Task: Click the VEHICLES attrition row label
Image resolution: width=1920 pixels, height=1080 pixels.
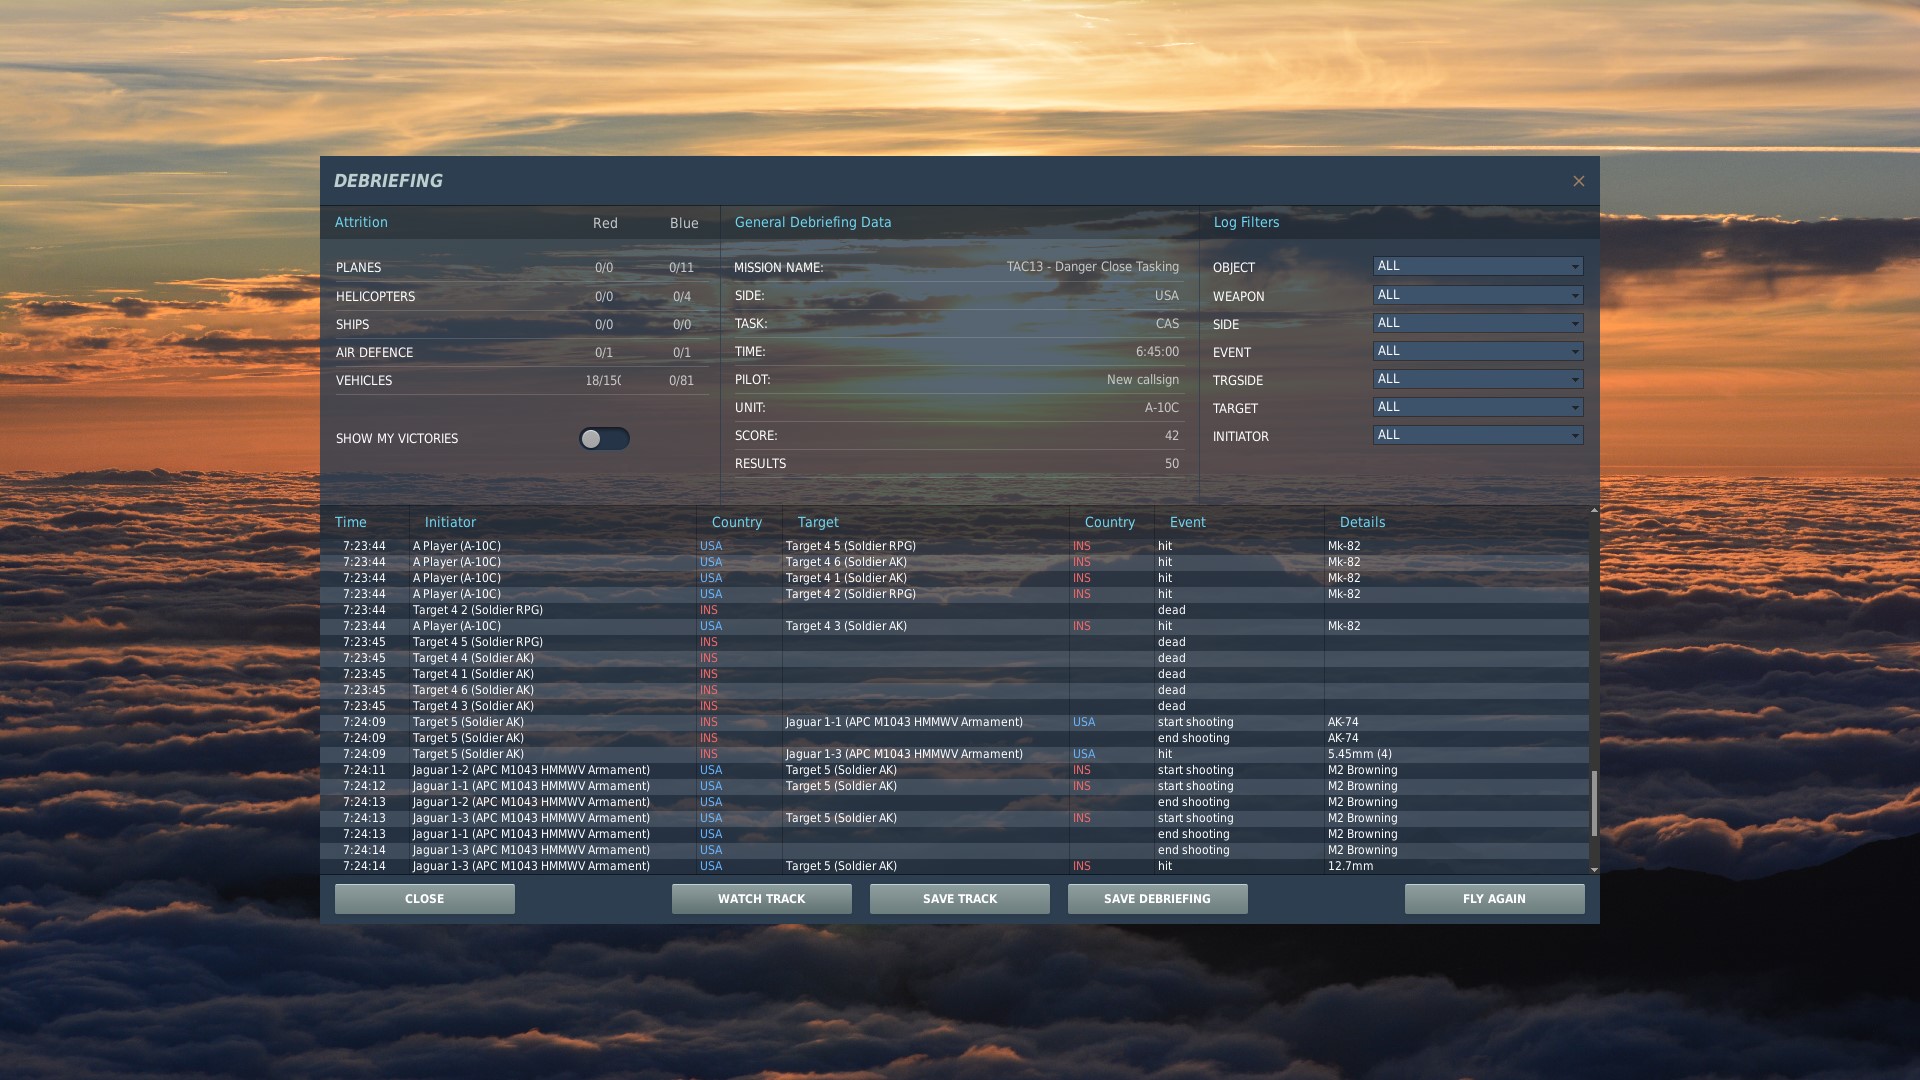Action: click(x=364, y=381)
